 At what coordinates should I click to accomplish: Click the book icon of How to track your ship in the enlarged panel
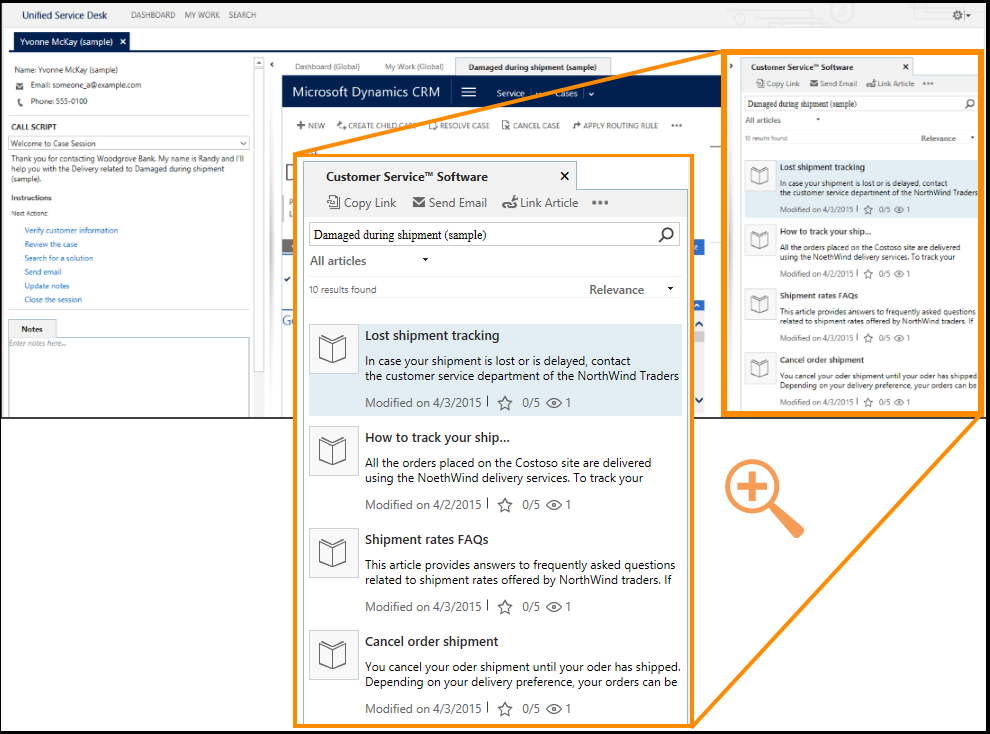coord(333,451)
